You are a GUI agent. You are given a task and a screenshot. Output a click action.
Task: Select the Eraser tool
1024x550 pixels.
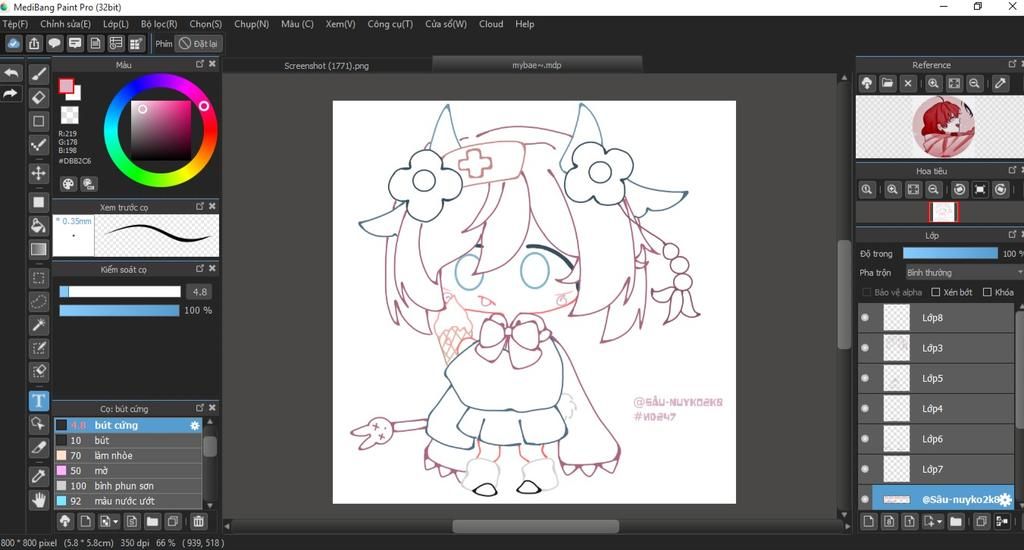pyautogui.click(x=39, y=97)
